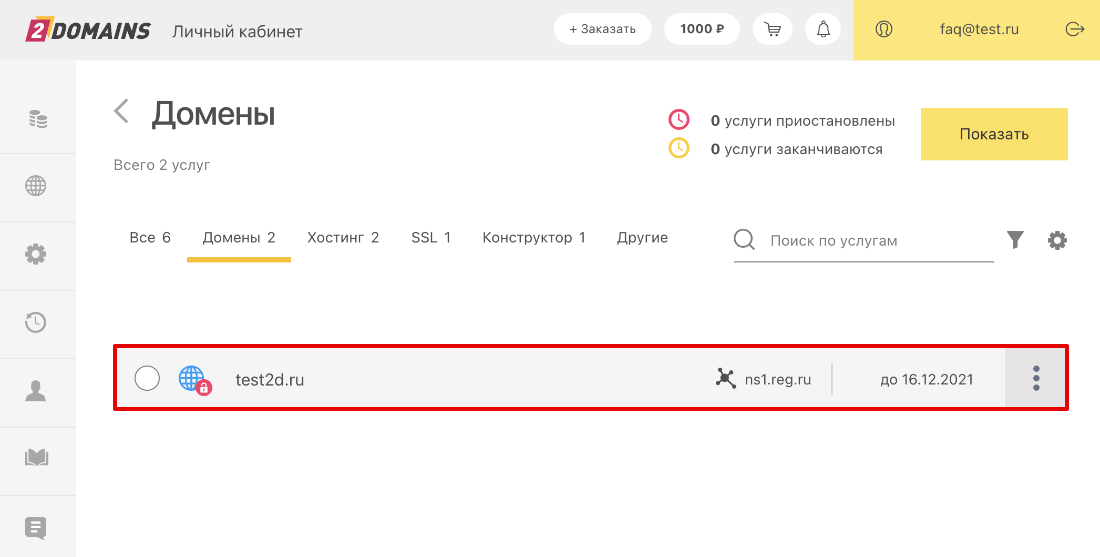Open the filter funnel icon
Viewport: 1100px width, 557px height.
point(1015,240)
